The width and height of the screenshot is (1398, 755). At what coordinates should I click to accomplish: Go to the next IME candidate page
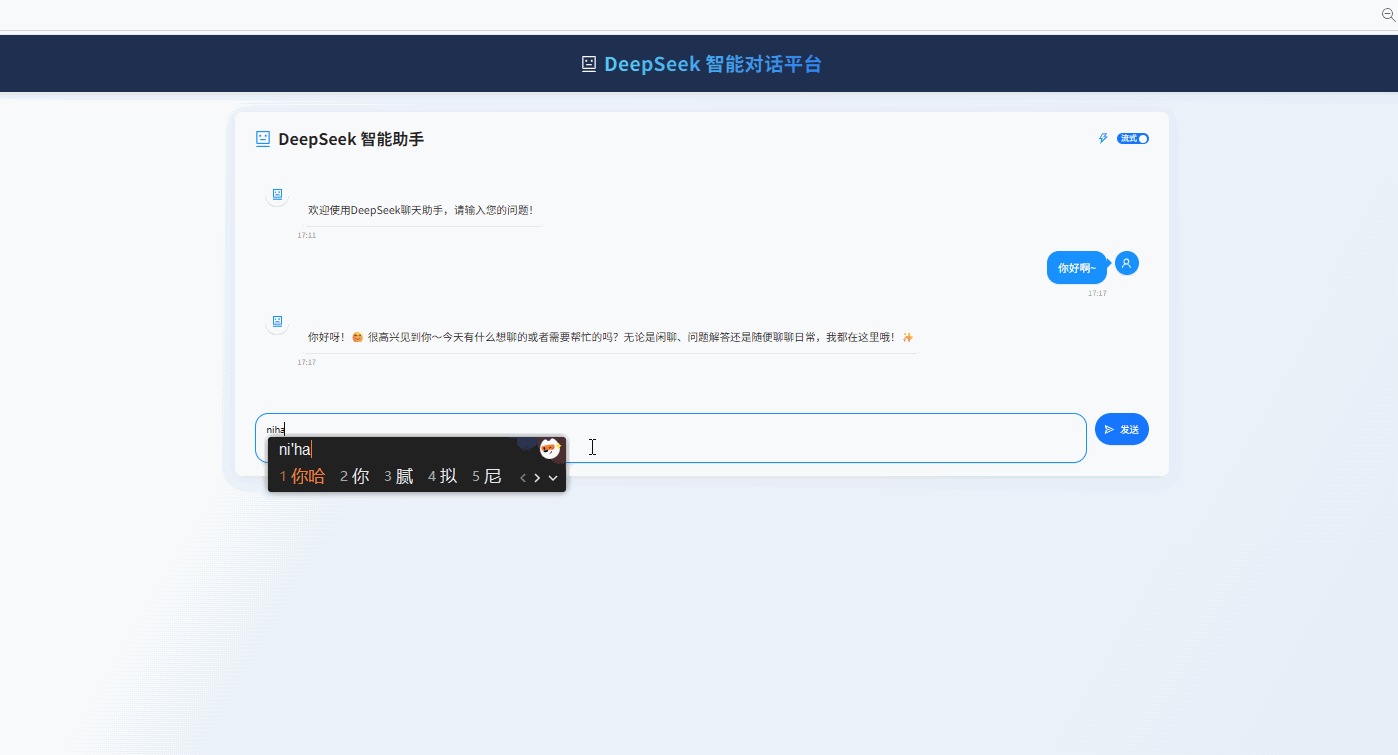[537, 478]
